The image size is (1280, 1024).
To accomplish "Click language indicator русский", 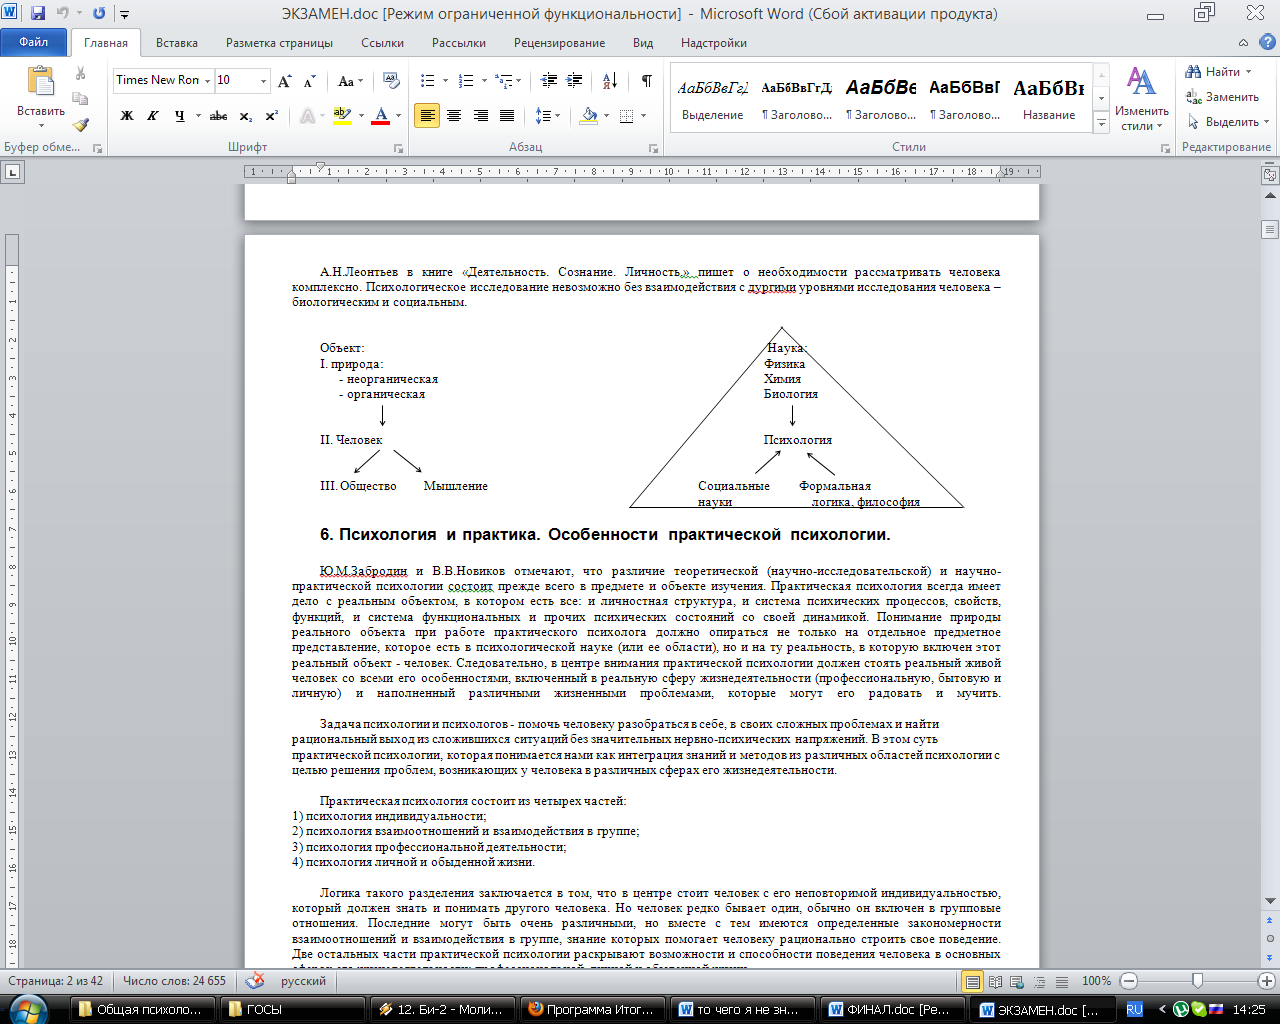I will (x=303, y=981).
